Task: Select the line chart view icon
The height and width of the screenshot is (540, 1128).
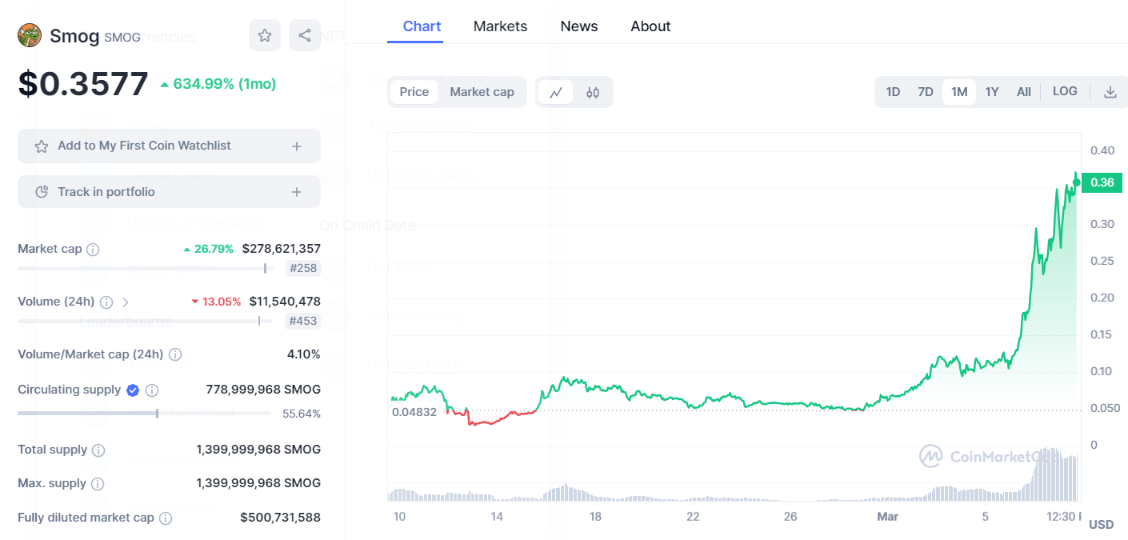Action: (x=556, y=92)
